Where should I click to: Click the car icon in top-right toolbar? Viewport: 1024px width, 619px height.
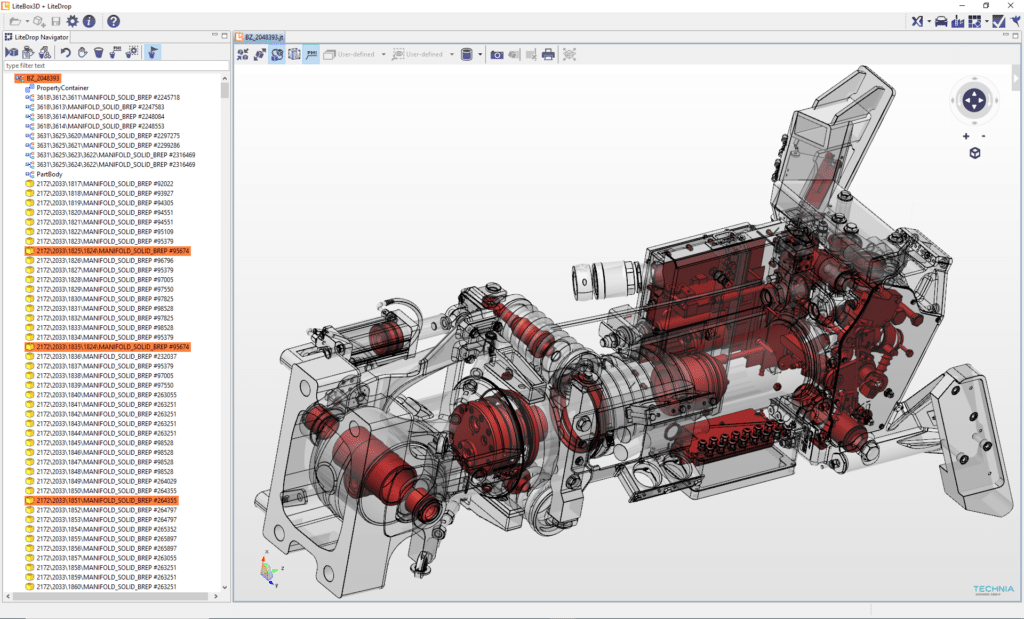941,22
